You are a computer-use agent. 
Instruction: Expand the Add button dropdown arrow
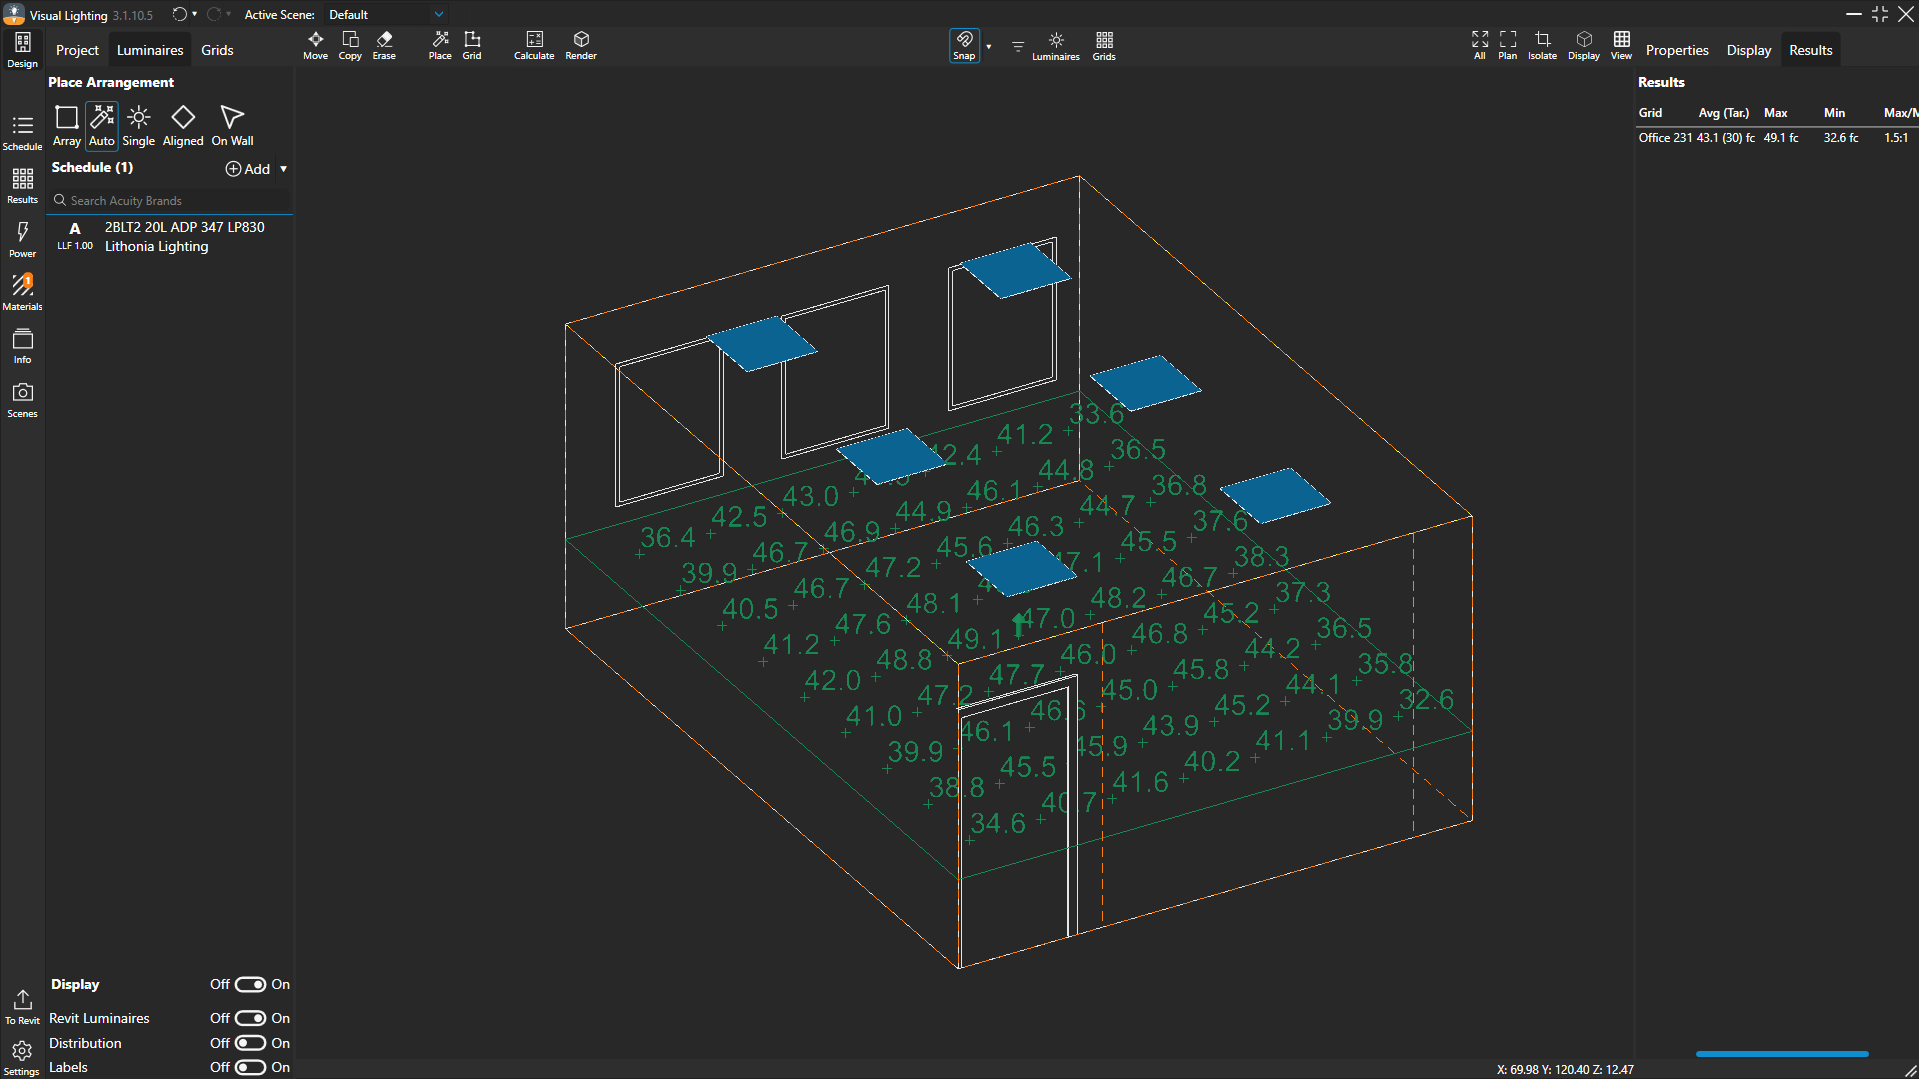284,169
